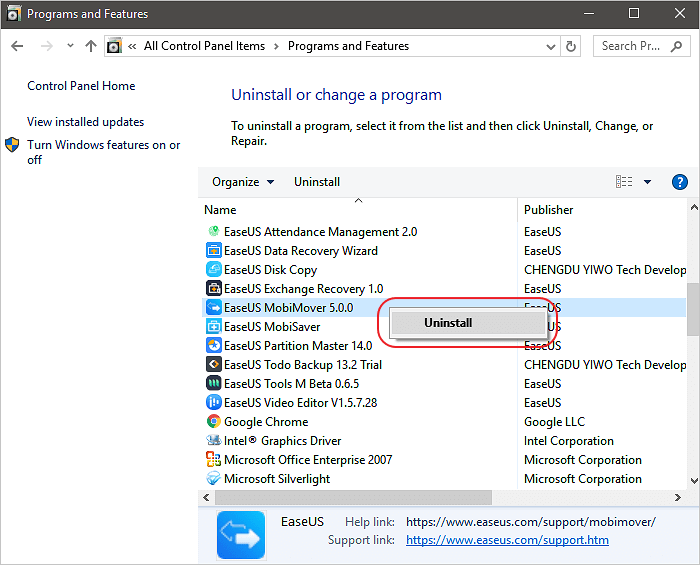Click the Intel Graphics Driver icon
Image resolution: width=700 pixels, height=565 pixels.
click(x=213, y=441)
